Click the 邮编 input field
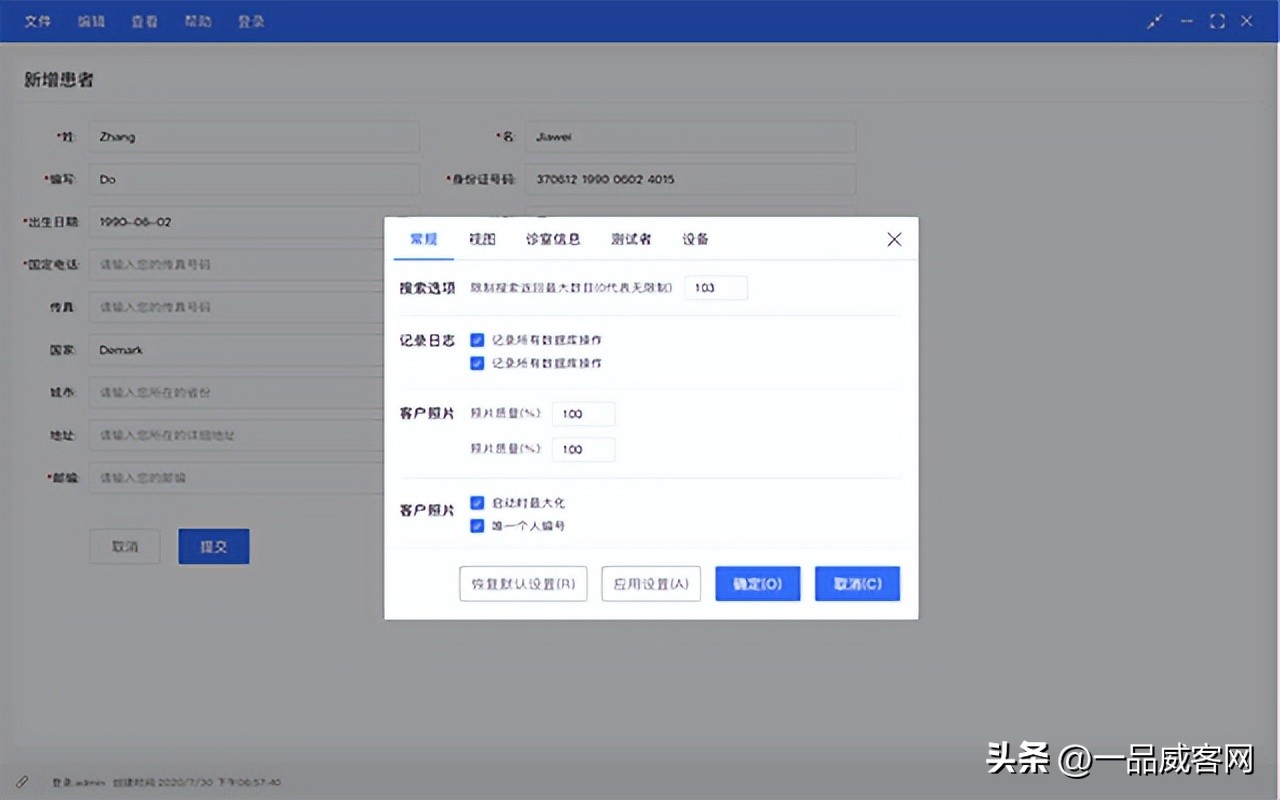Screen dimensions: 1280x800 click(x=237, y=478)
